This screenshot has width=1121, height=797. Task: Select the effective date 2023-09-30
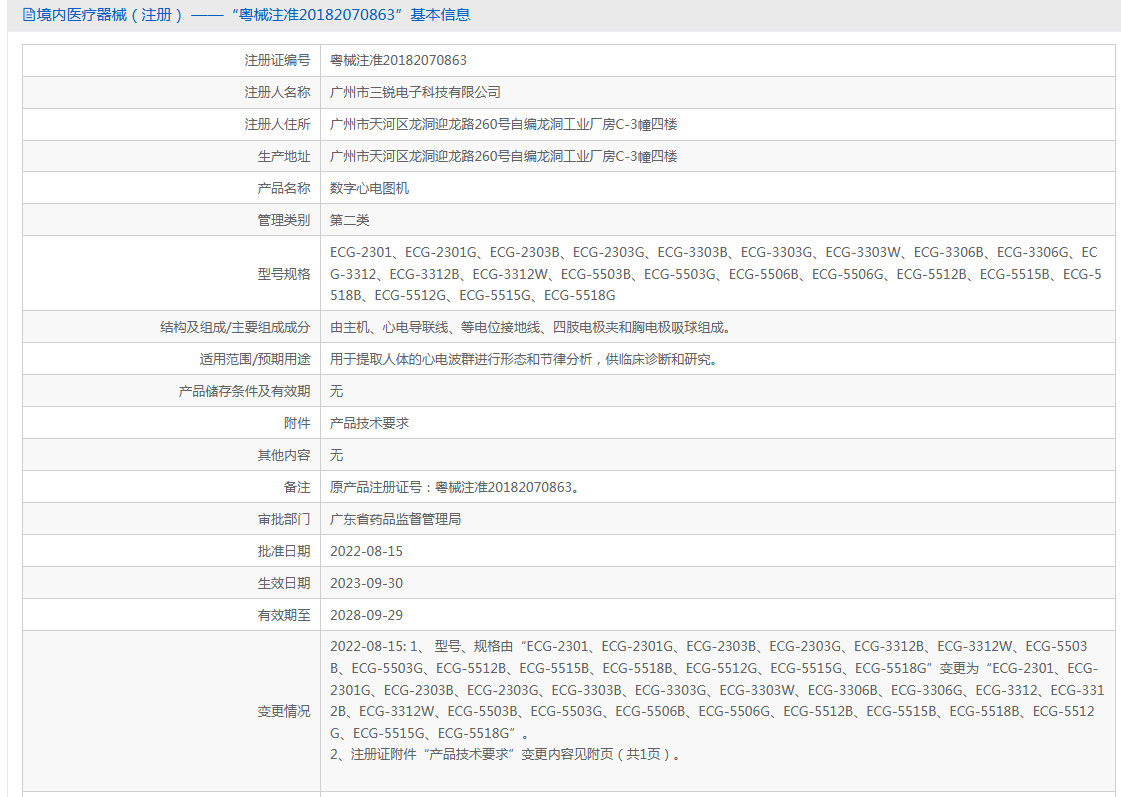[367, 583]
